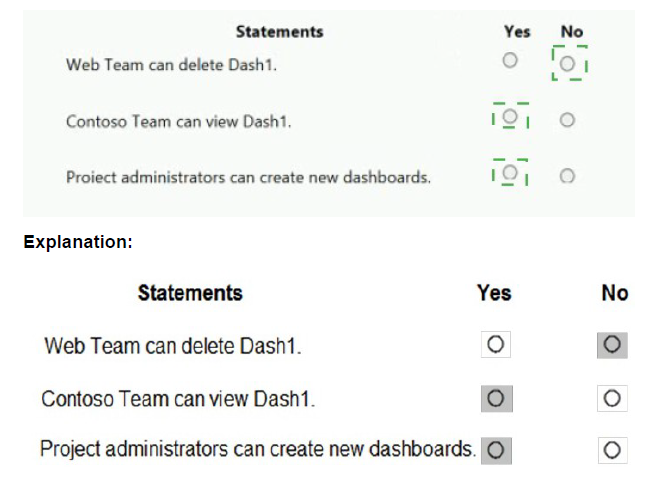Click Explanation's 'Project administrators can create' statement

(x=257, y=448)
